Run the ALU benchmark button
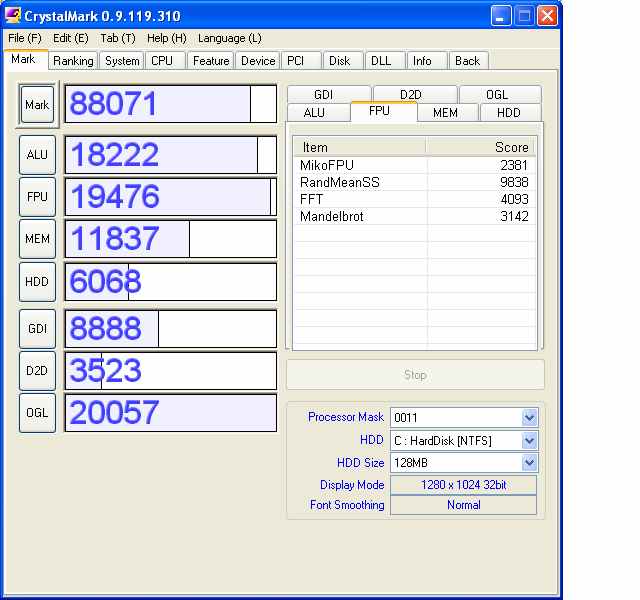 coord(37,155)
